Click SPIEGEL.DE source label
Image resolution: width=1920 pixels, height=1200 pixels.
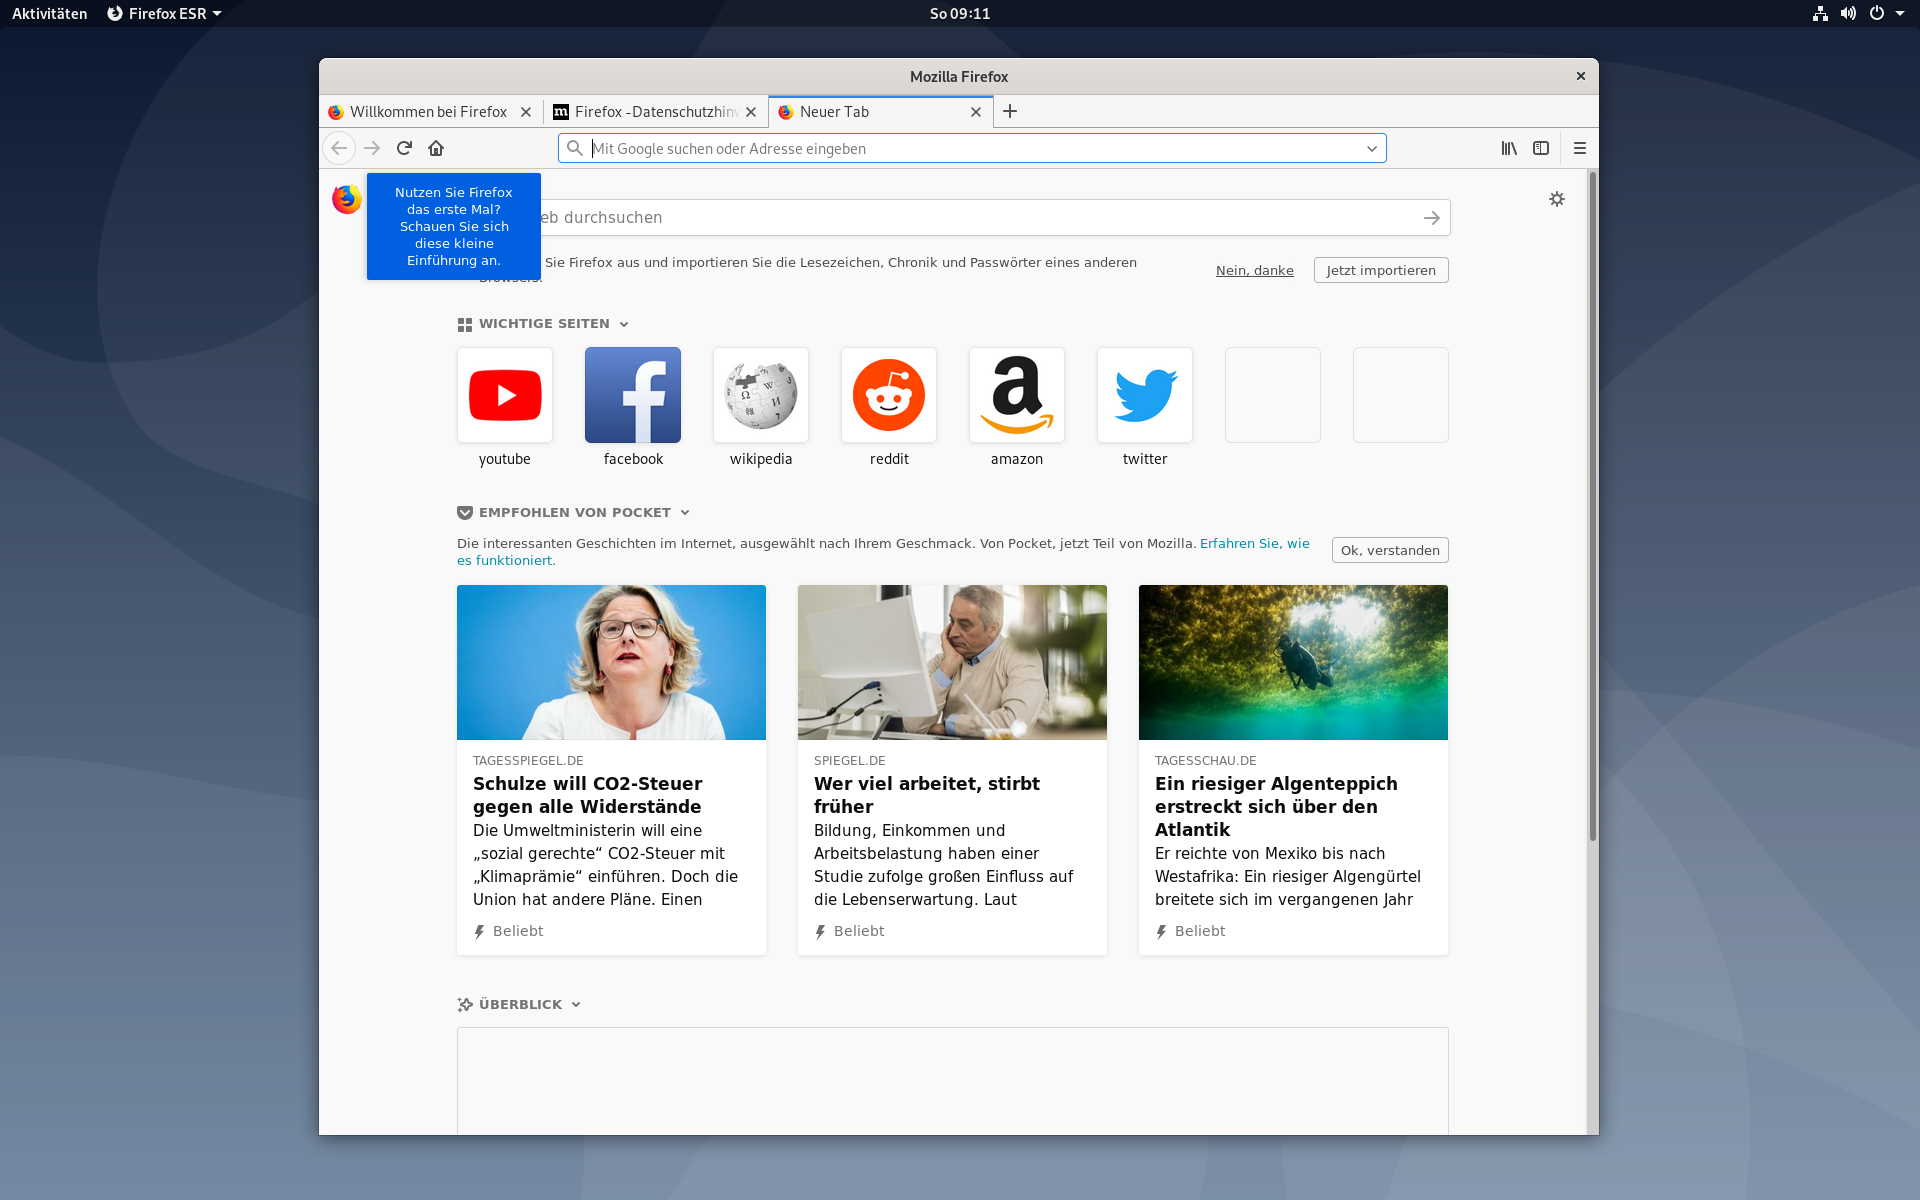[850, 761]
